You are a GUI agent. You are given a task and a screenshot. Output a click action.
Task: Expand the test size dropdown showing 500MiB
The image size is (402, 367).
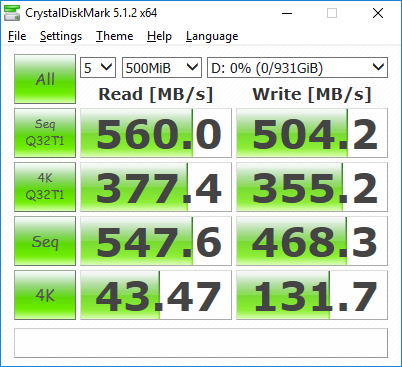click(162, 68)
